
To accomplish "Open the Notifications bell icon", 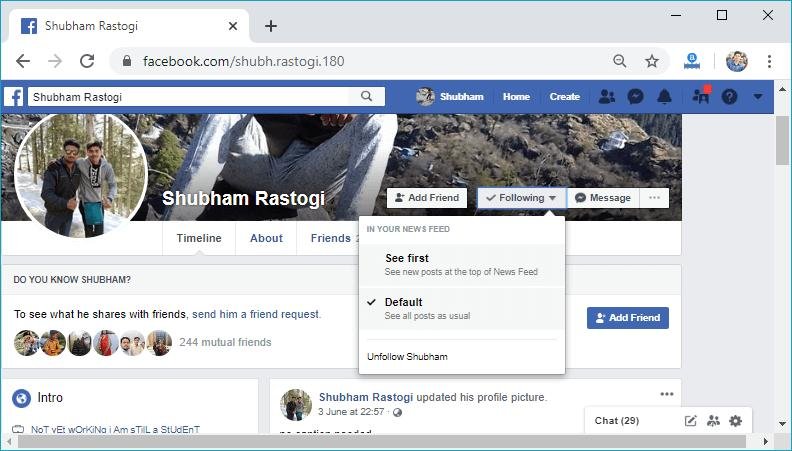I will click(x=664, y=96).
